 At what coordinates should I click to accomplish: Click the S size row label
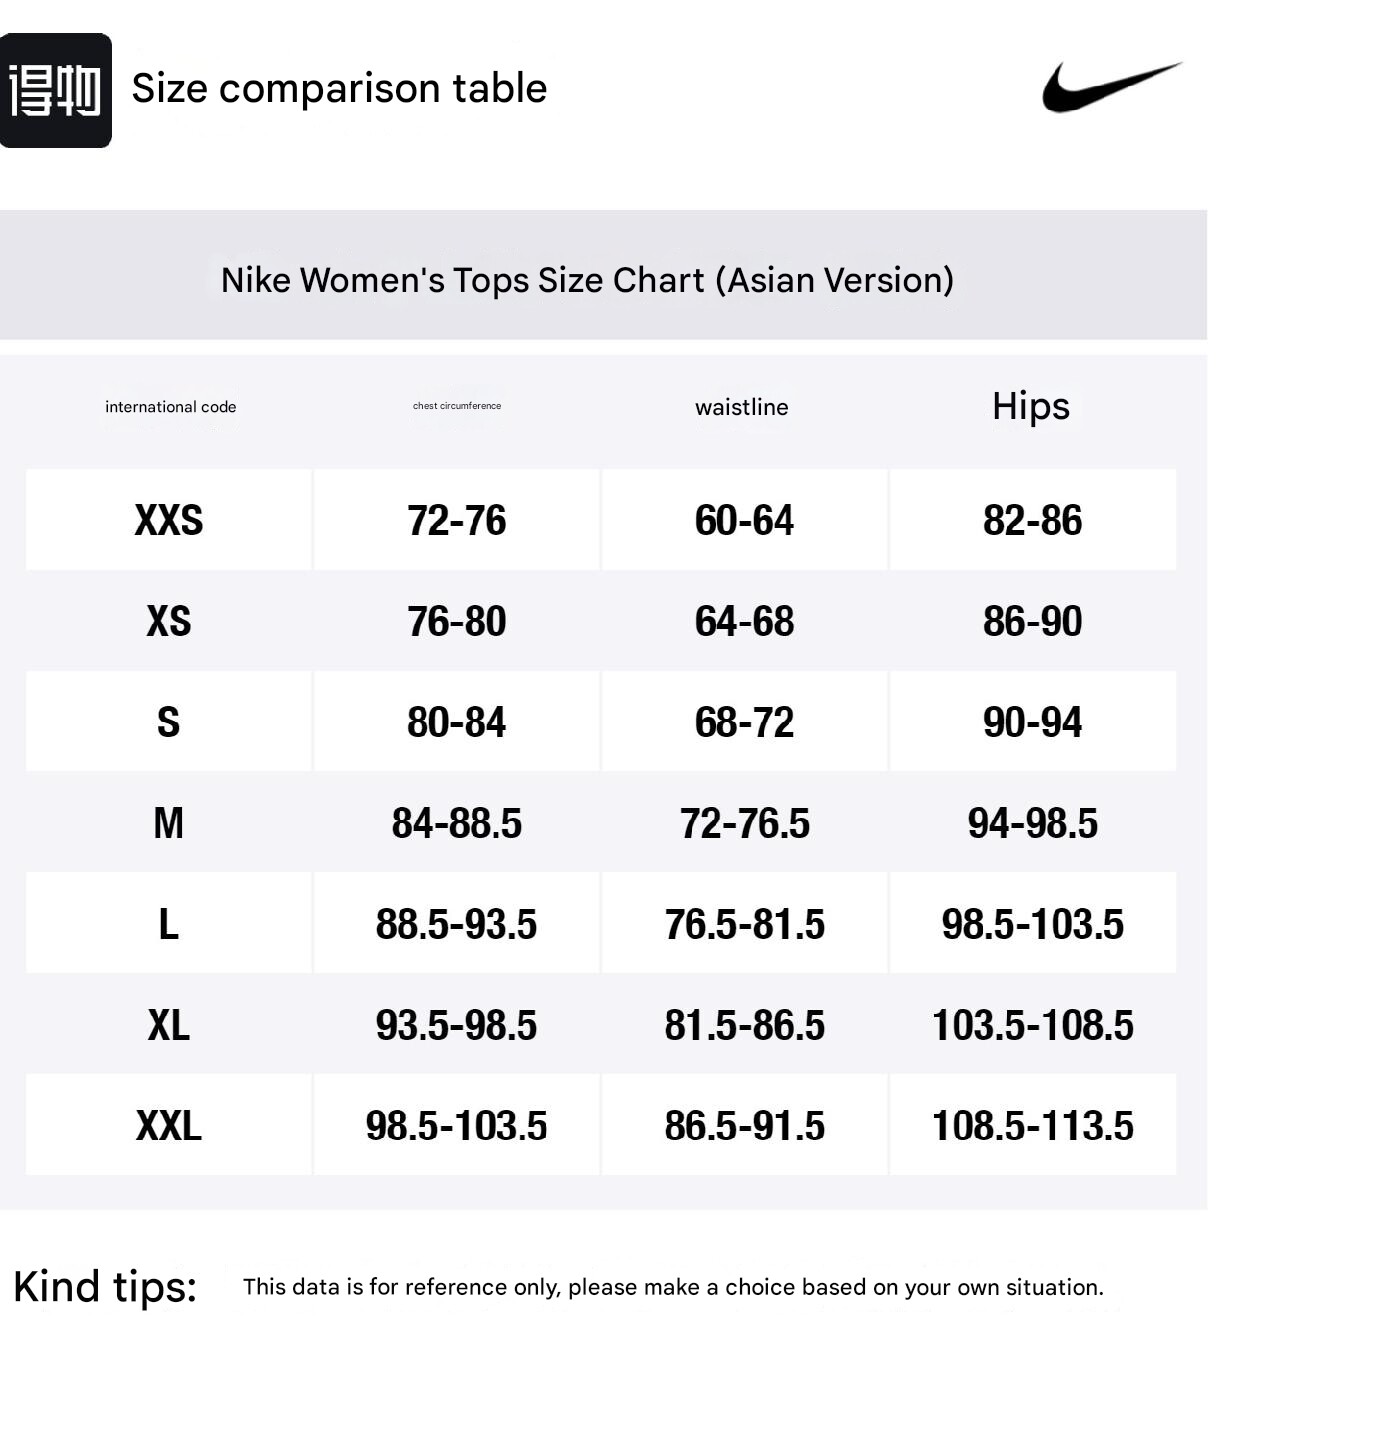tap(168, 722)
